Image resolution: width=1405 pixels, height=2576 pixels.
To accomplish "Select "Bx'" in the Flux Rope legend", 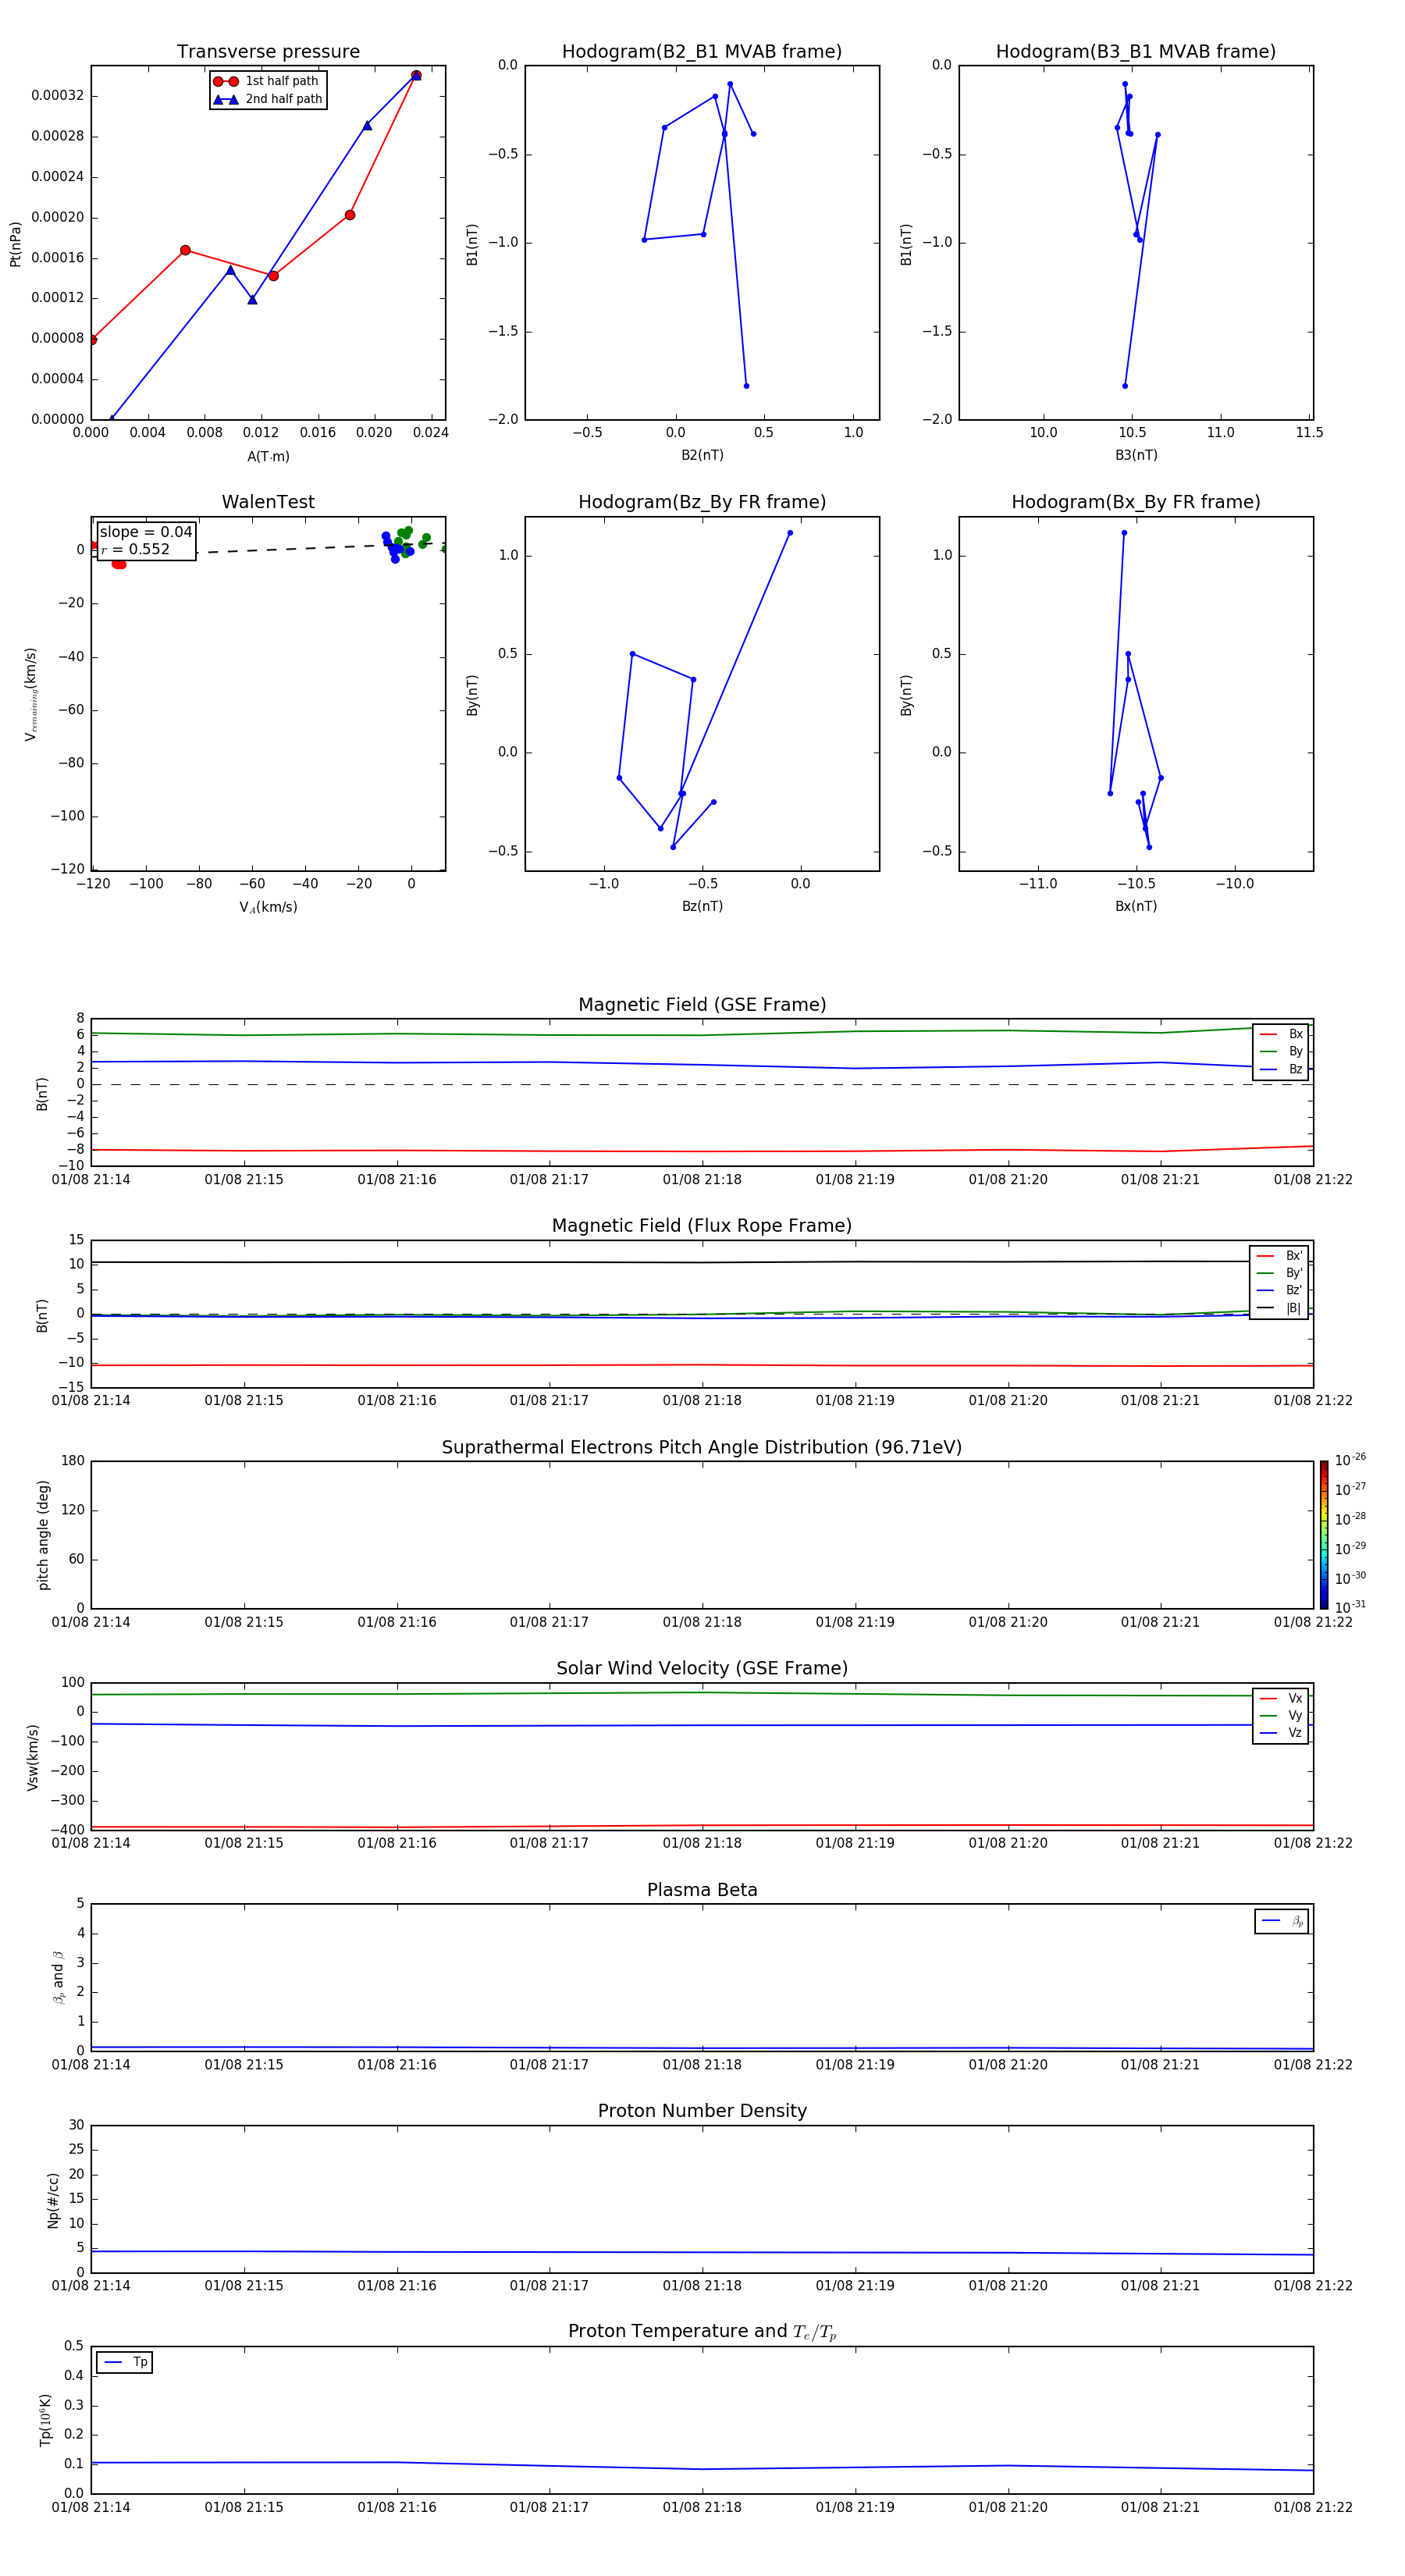I will point(1279,1256).
